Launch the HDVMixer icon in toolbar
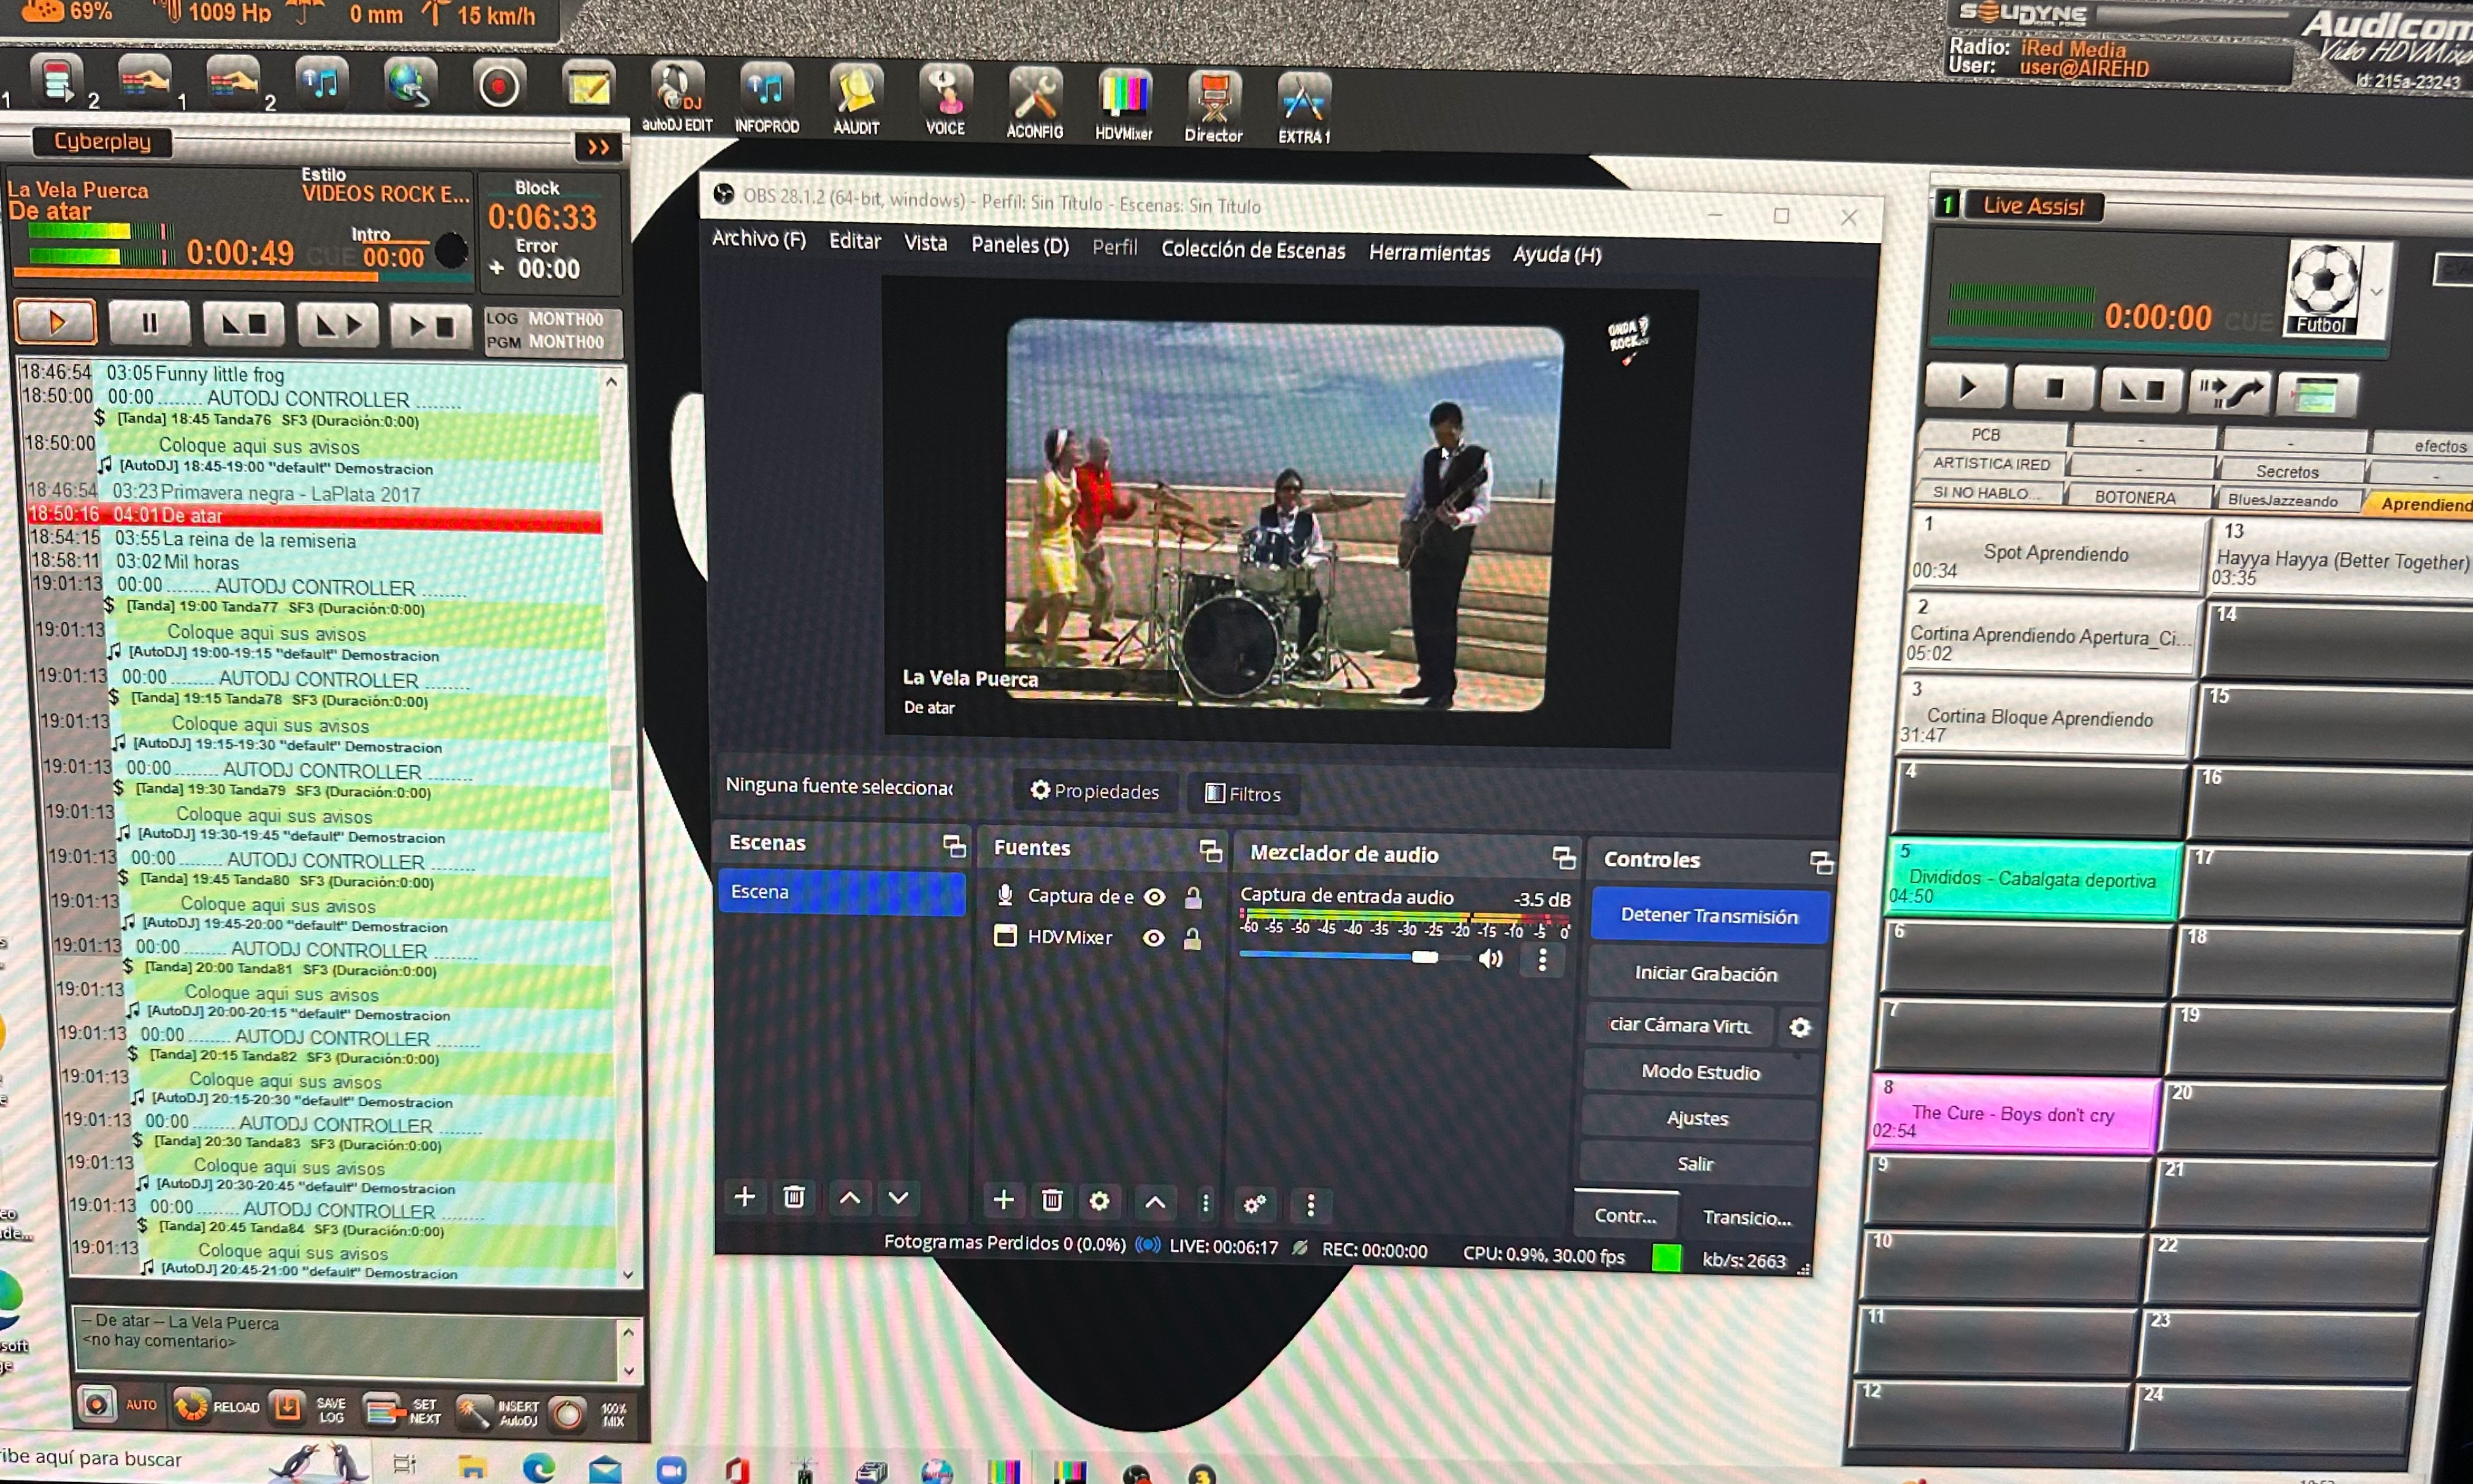 pos(1123,103)
